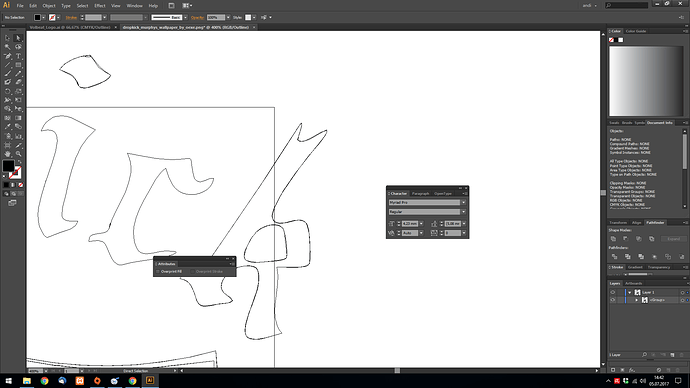Toggle visibility of the Group sublayer
This screenshot has width=690, height=388.
(613, 300)
